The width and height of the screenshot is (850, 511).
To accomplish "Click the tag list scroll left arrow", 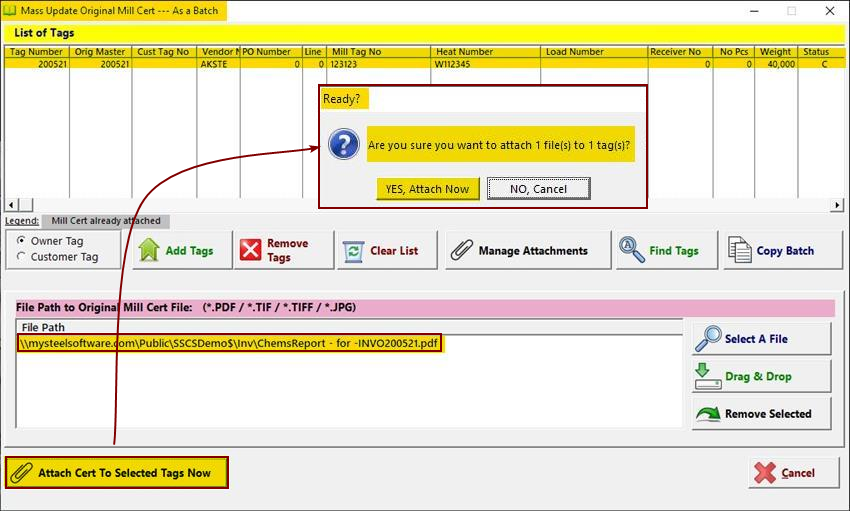I will pyautogui.click(x=11, y=205).
